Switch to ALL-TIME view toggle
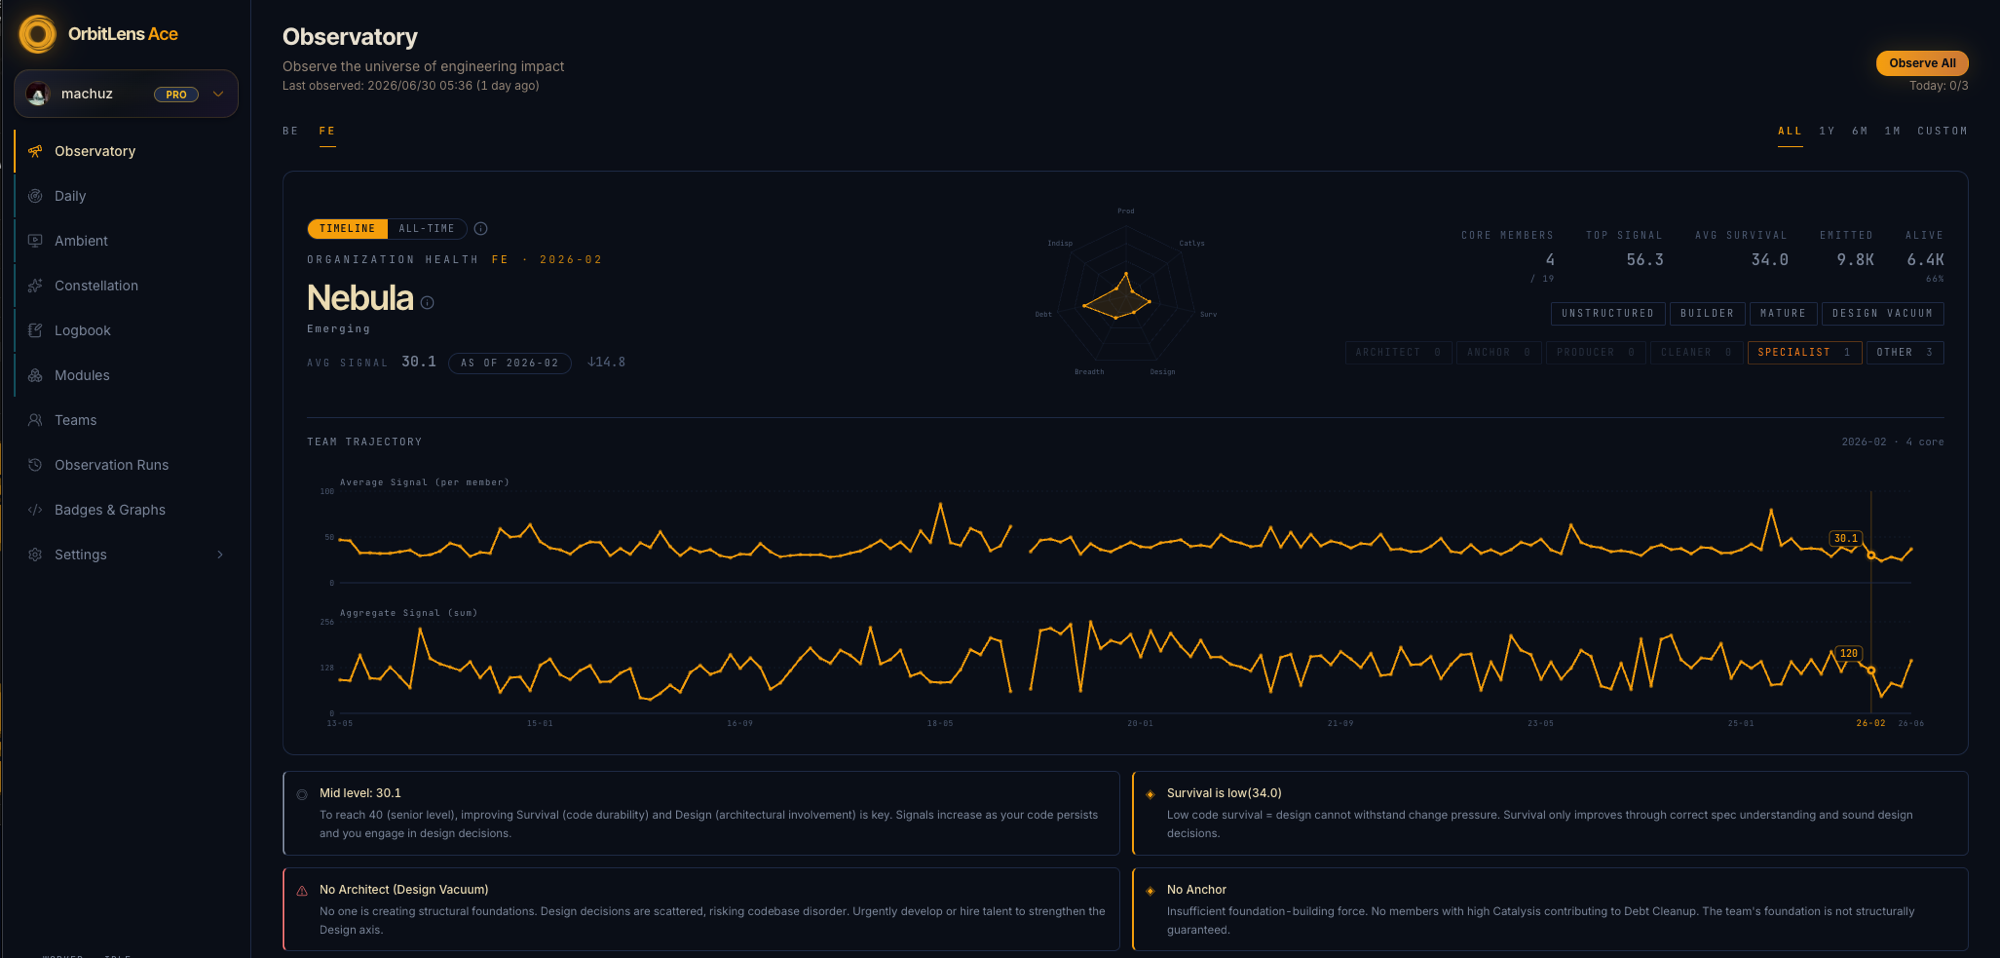The image size is (2000, 958). (x=427, y=229)
